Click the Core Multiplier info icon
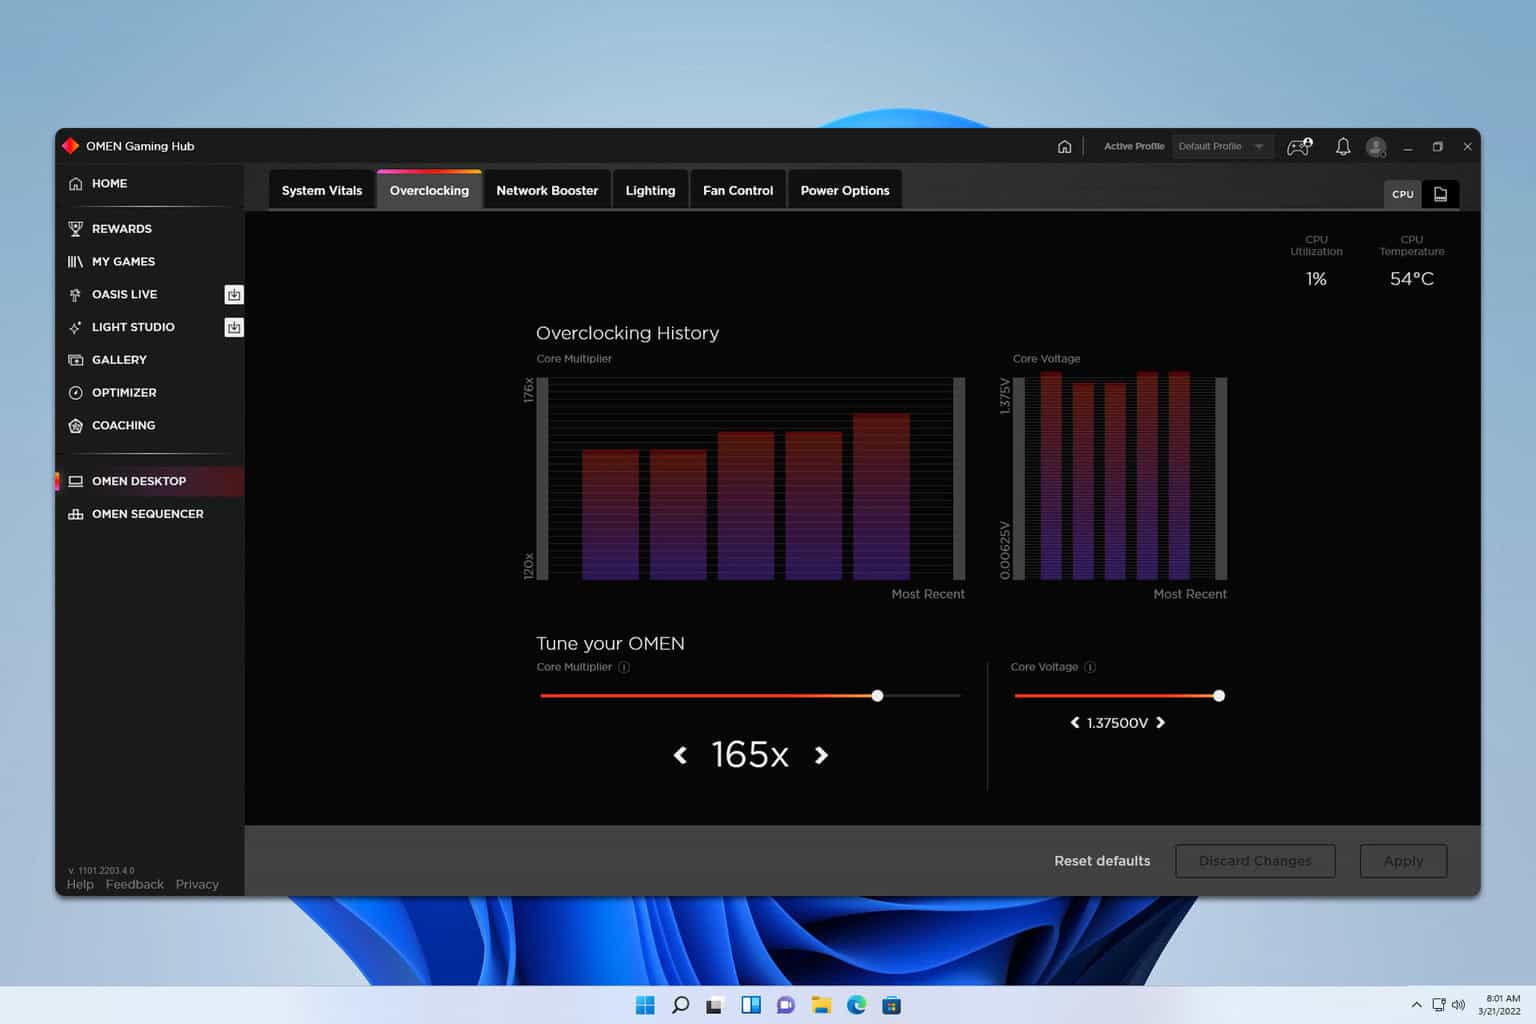Viewport: 1536px width, 1024px height. click(x=624, y=667)
